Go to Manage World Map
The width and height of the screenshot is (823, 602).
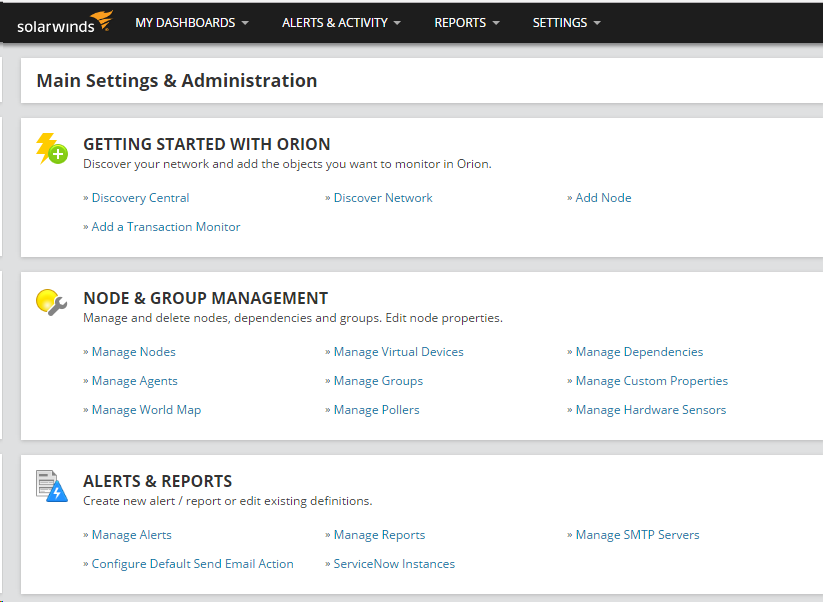point(146,409)
